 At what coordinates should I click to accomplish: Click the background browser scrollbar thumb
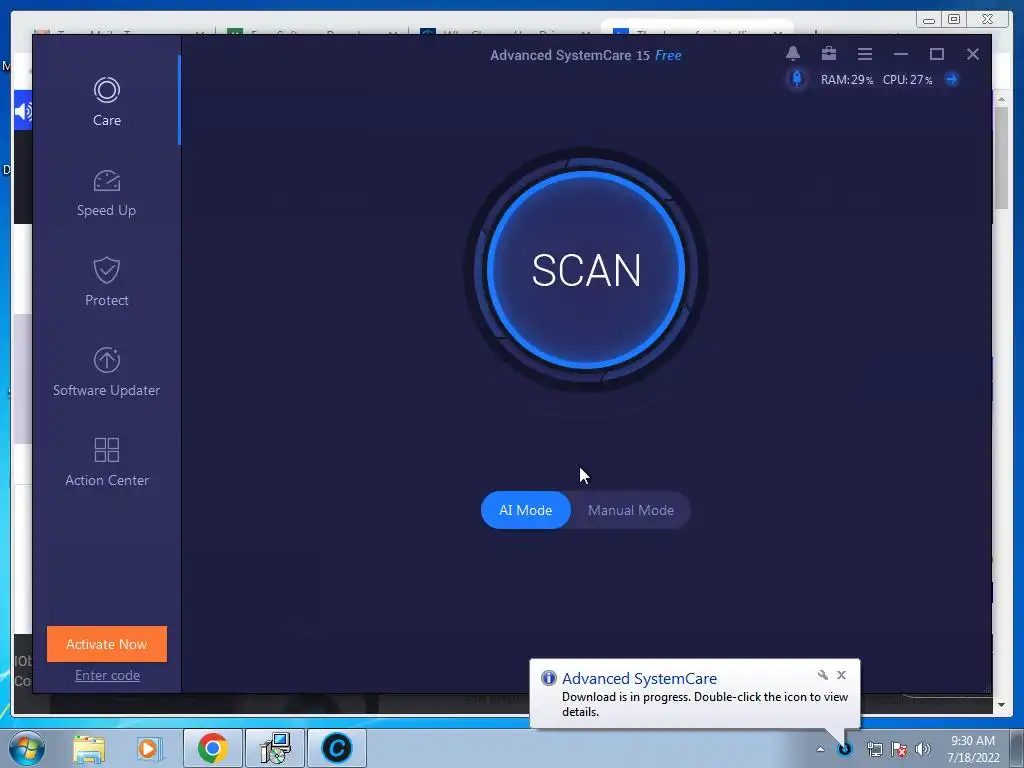pos(1001,158)
